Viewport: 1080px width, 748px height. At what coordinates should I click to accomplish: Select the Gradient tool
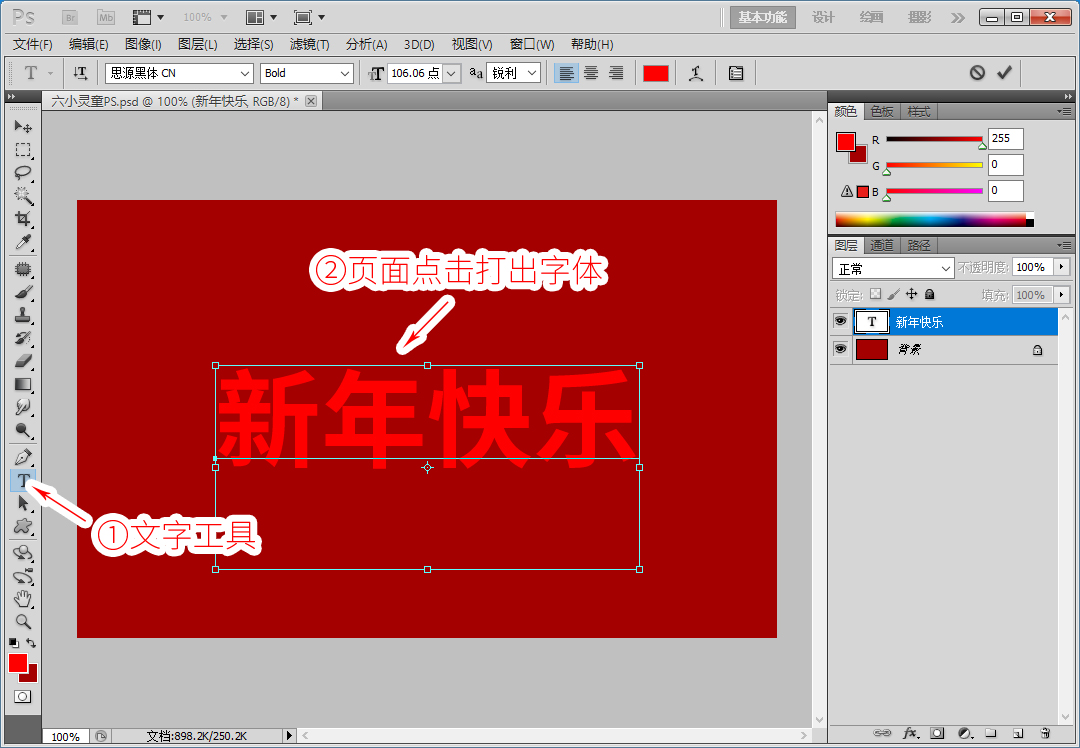[23, 384]
